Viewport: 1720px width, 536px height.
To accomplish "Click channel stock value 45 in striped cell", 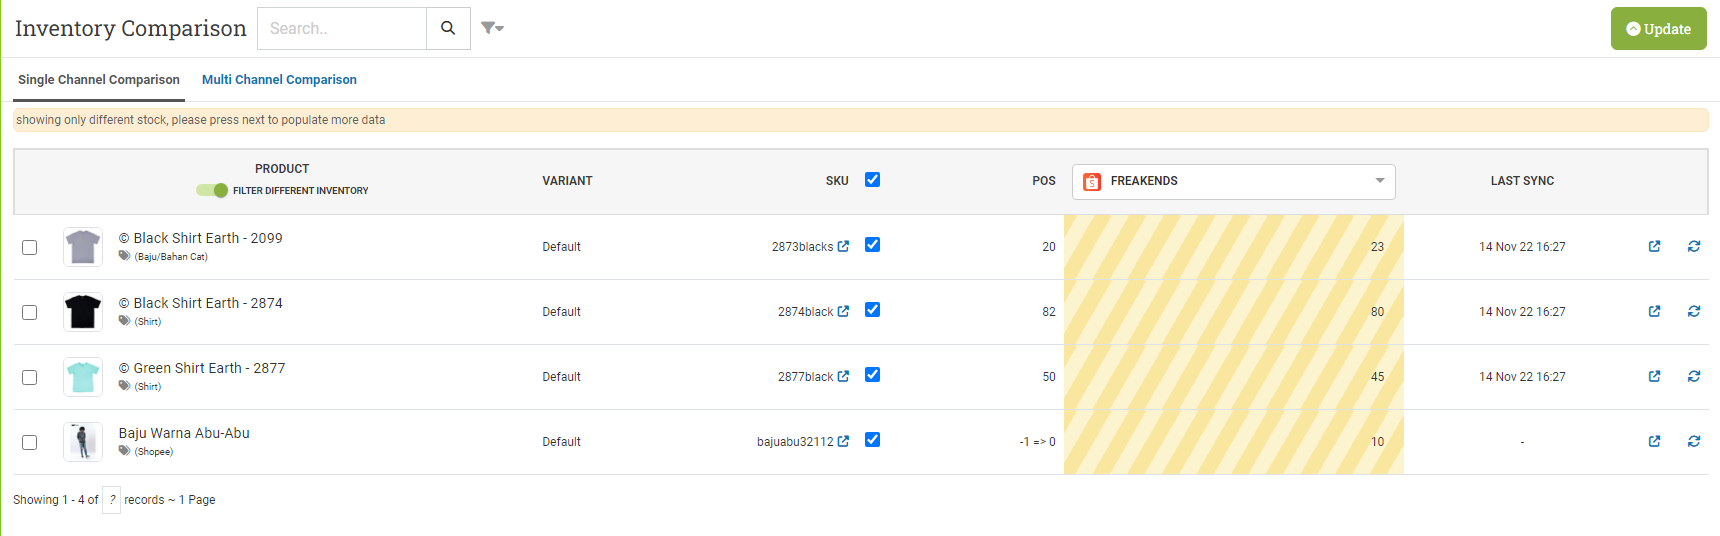I will 1377,377.
